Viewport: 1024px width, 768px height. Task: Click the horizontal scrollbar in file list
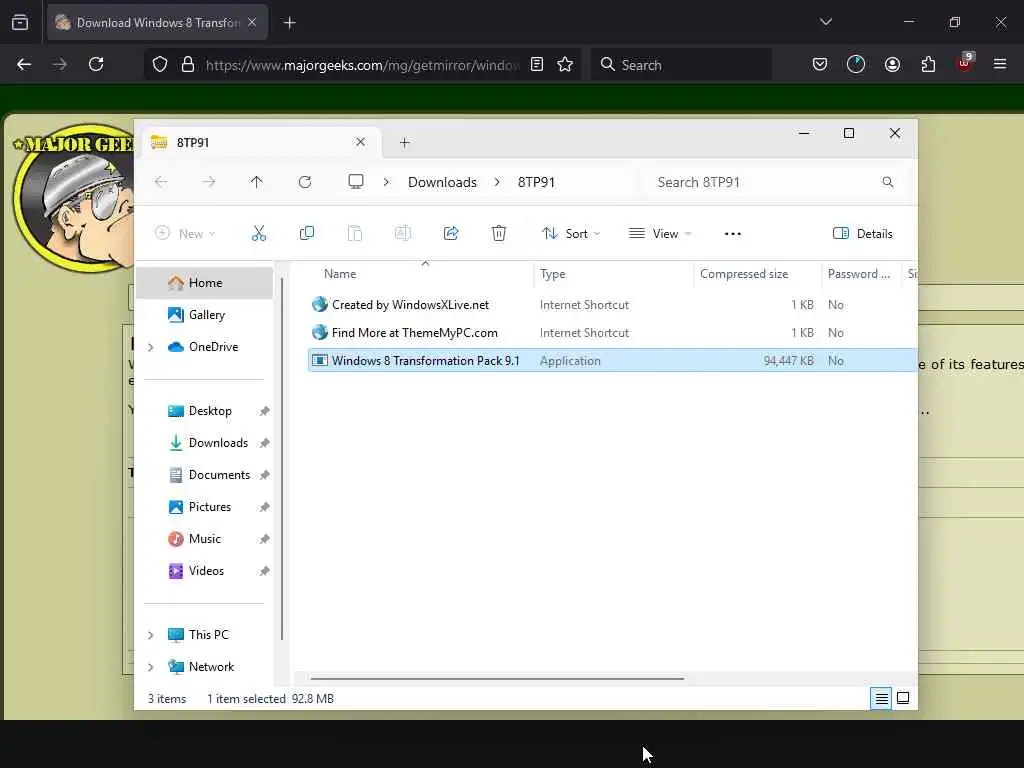tap(498, 679)
